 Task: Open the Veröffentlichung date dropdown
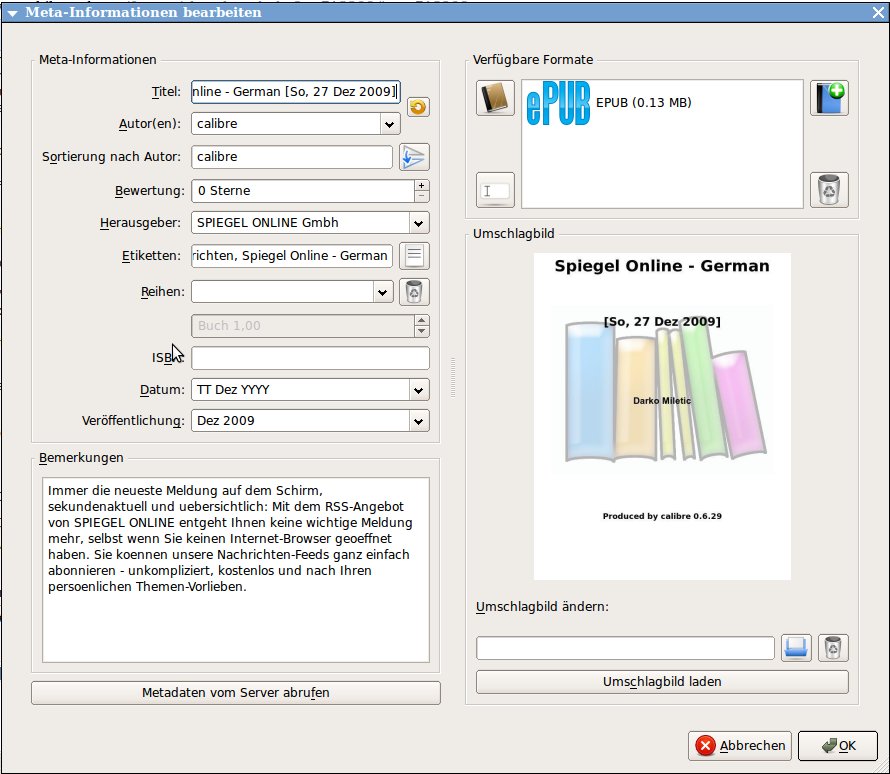[419, 421]
